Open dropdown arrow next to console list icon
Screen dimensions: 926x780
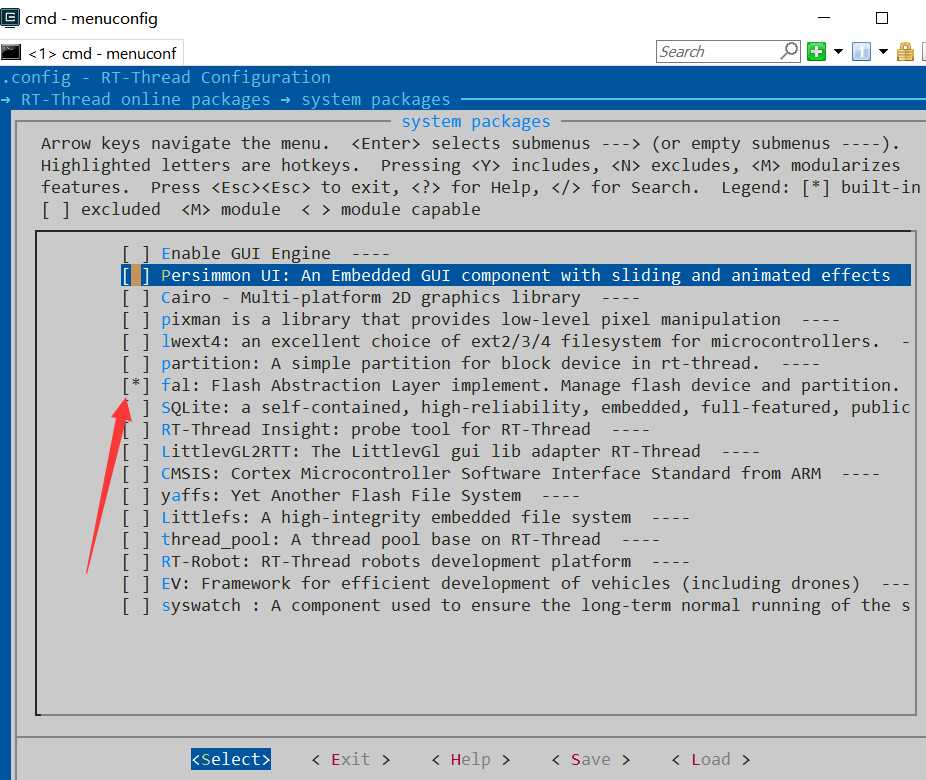point(883,52)
